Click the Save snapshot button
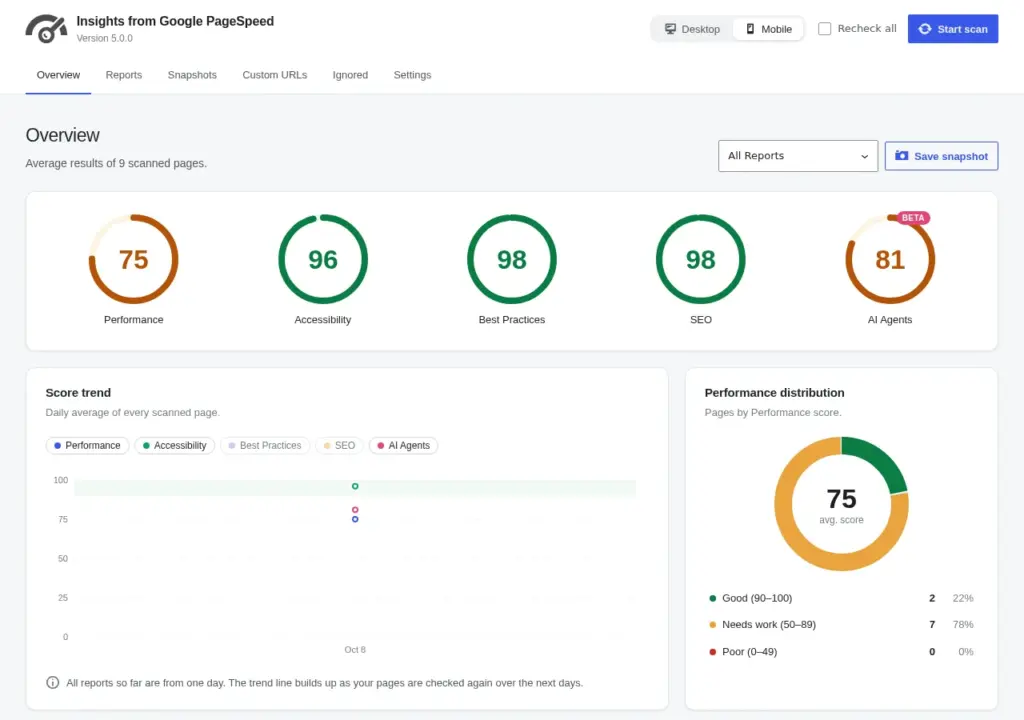The width and height of the screenshot is (1024, 720). (941, 155)
